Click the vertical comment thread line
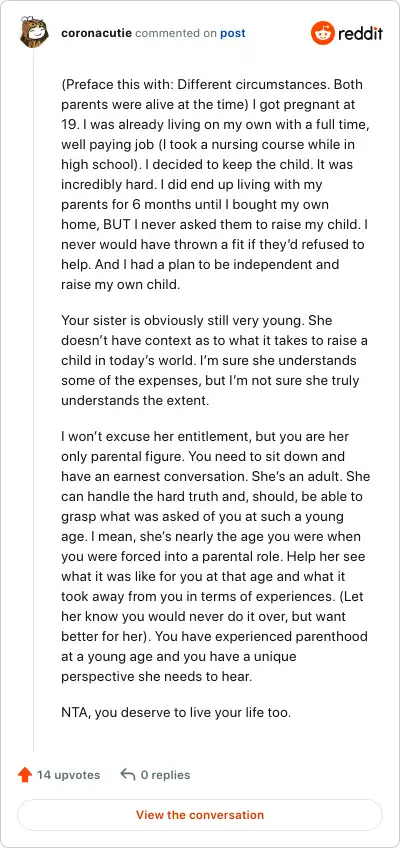This screenshot has height=848, width=400. pyautogui.click(x=34, y=400)
